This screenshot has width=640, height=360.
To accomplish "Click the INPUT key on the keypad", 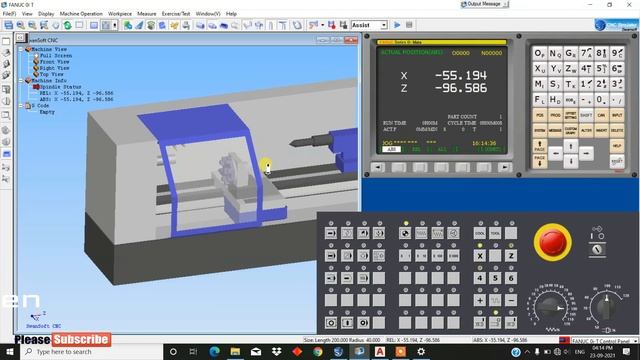I will click(x=617, y=116).
